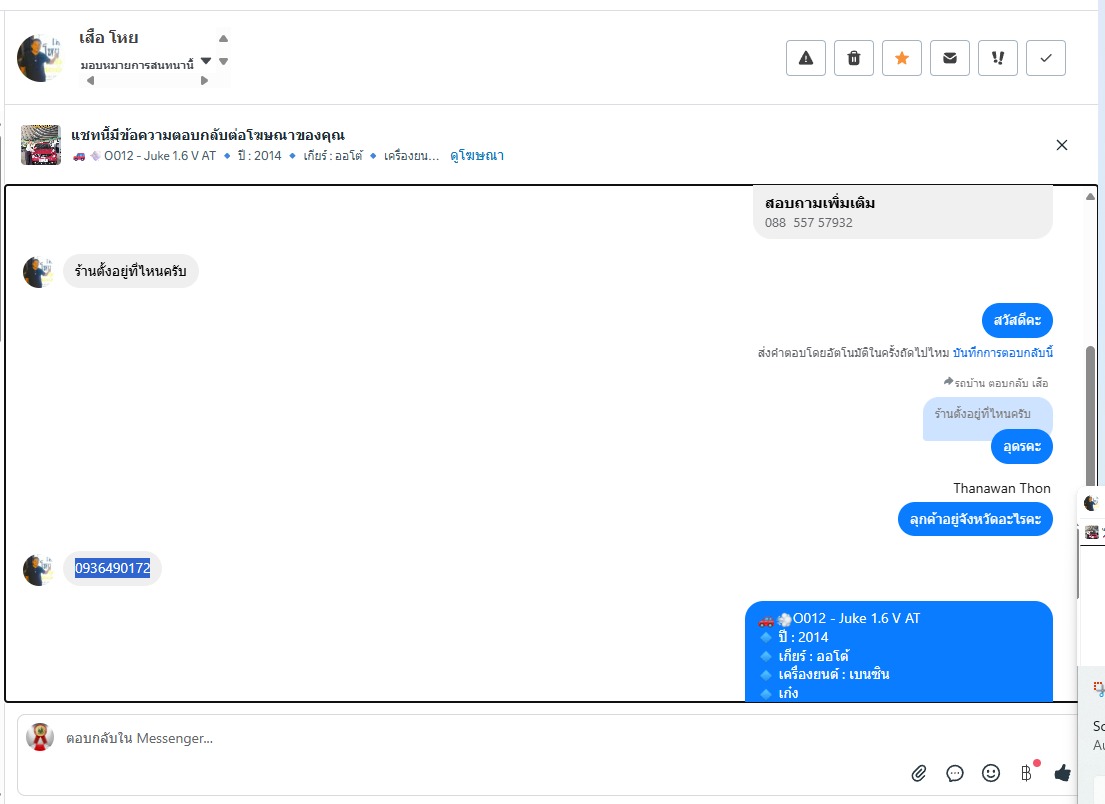Send a thumbs-up like
This screenshot has width=1105, height=804.
coord(1062,773)
